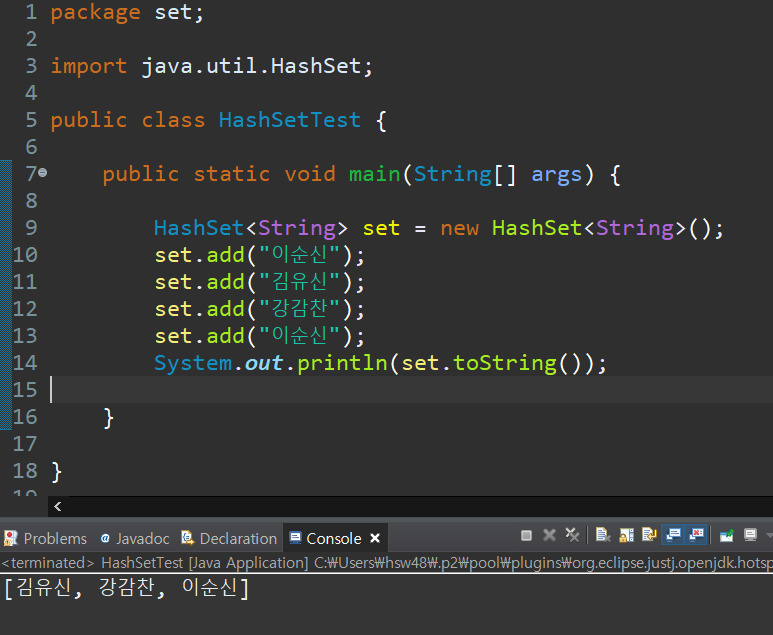Click the Javadoc @ icon
The height and width of the screenshot is (635, 773).
(105, 538)
